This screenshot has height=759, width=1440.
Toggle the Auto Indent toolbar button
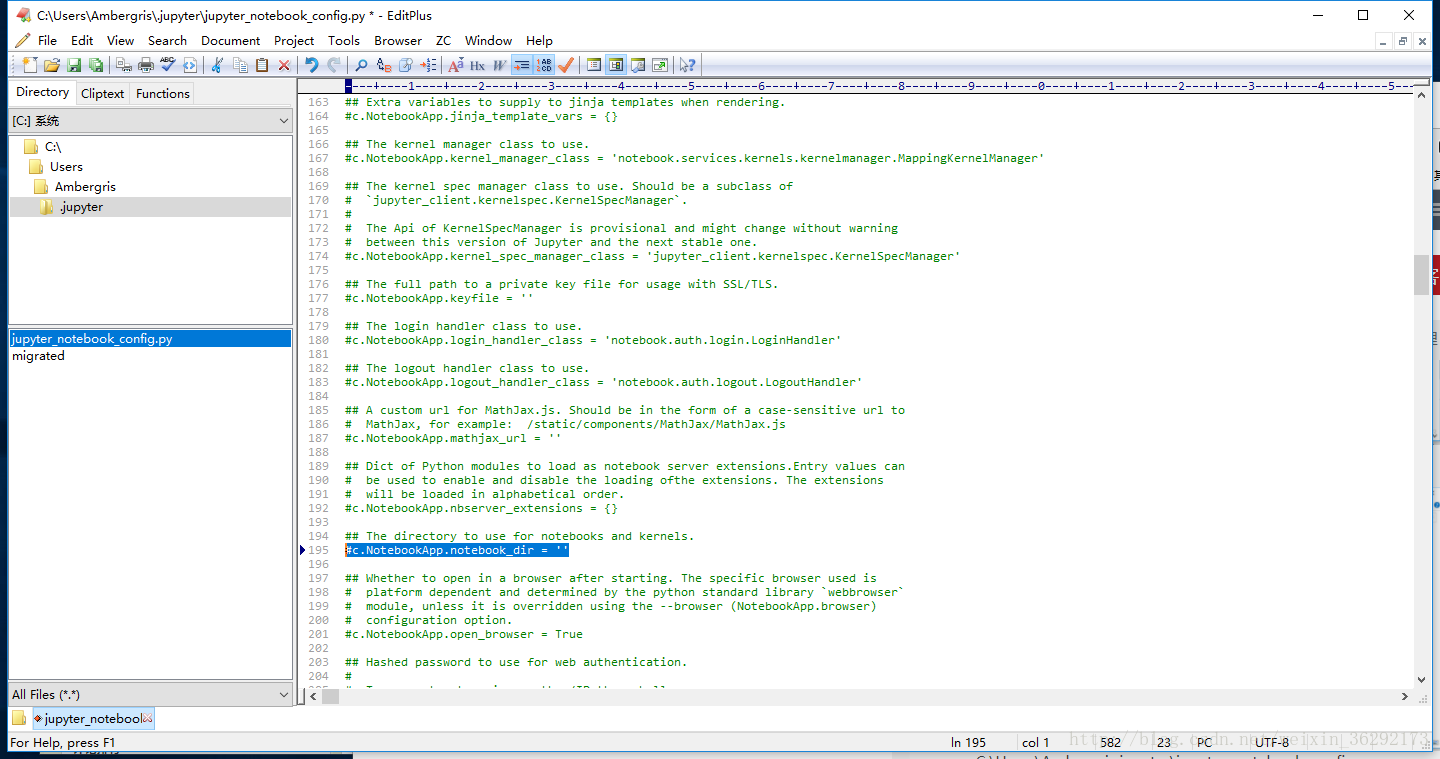tap(521, 65)
